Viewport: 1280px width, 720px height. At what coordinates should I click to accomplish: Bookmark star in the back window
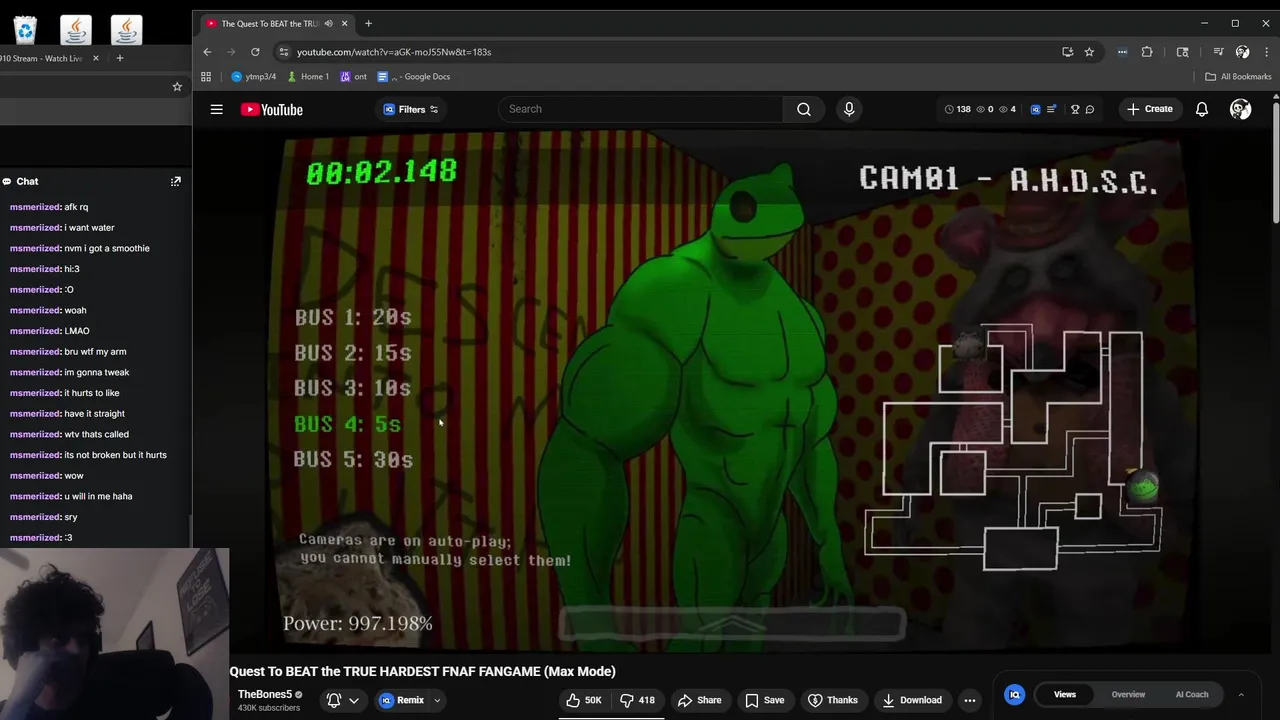(177, 87)
